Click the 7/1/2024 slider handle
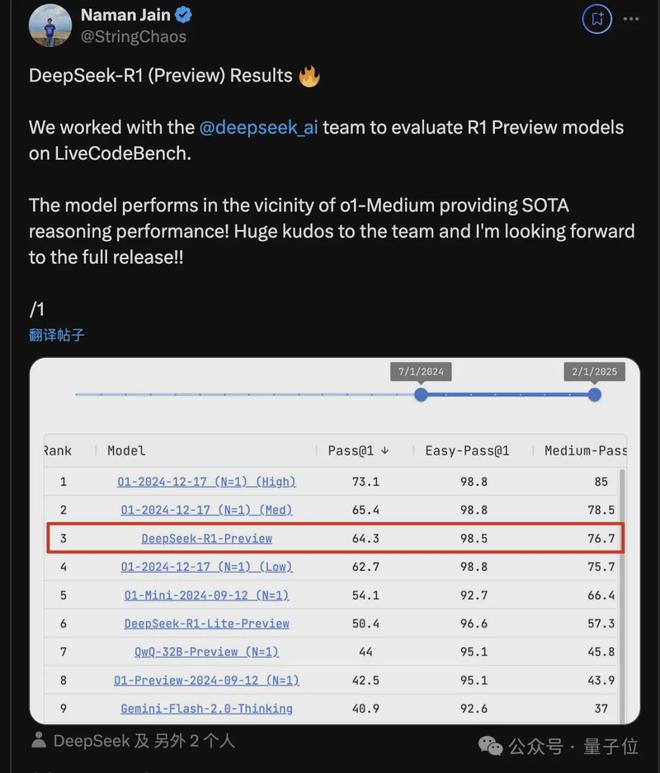Screen dimensions: 660x773 421,395
